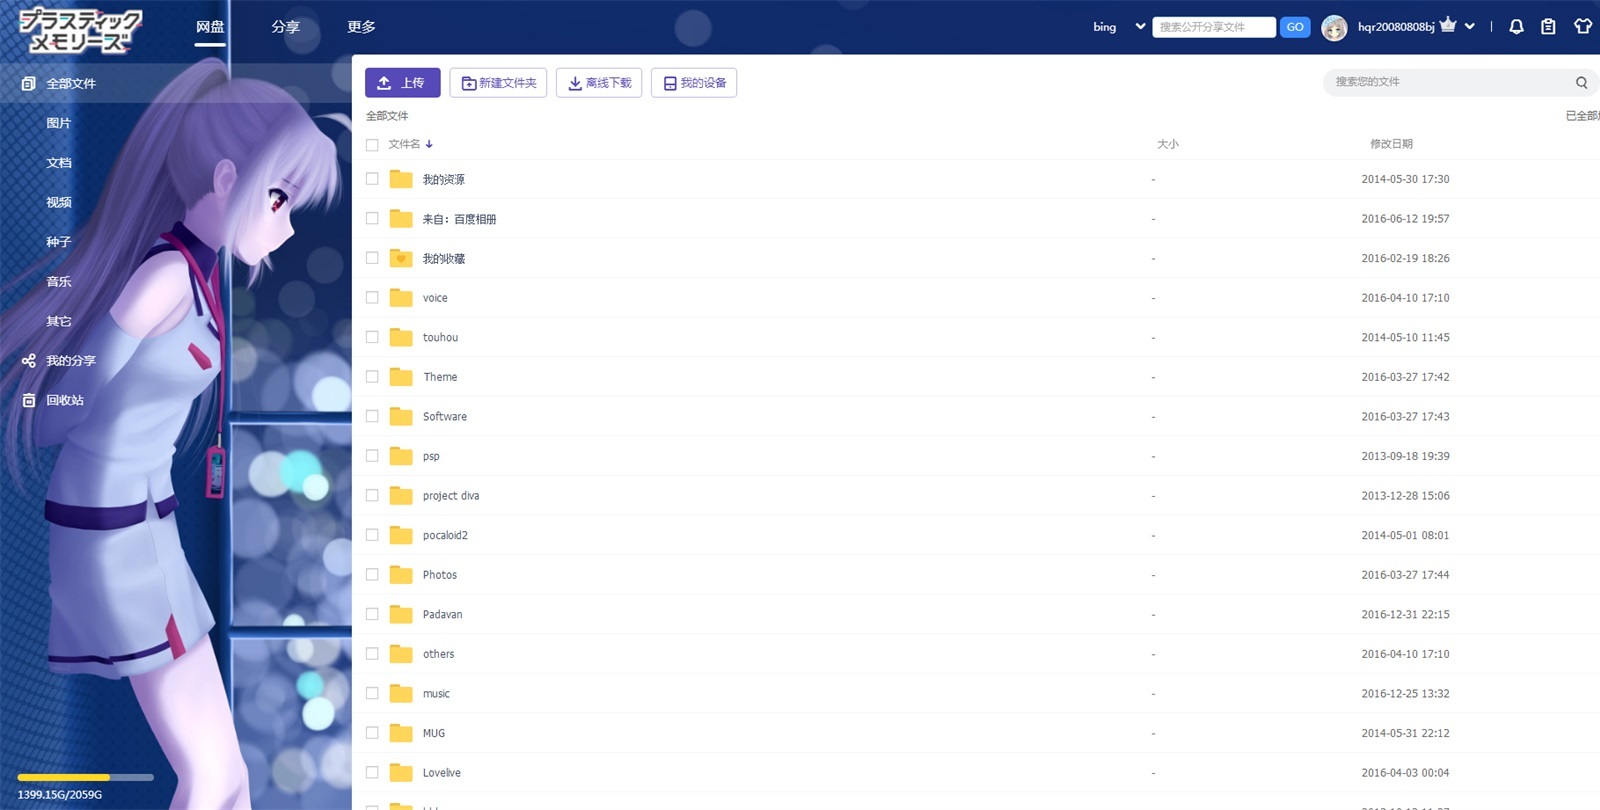This screenshot has width=1600, height=810.
Task: Click the 我的资源 folder icon
Action: coord(401,179)
